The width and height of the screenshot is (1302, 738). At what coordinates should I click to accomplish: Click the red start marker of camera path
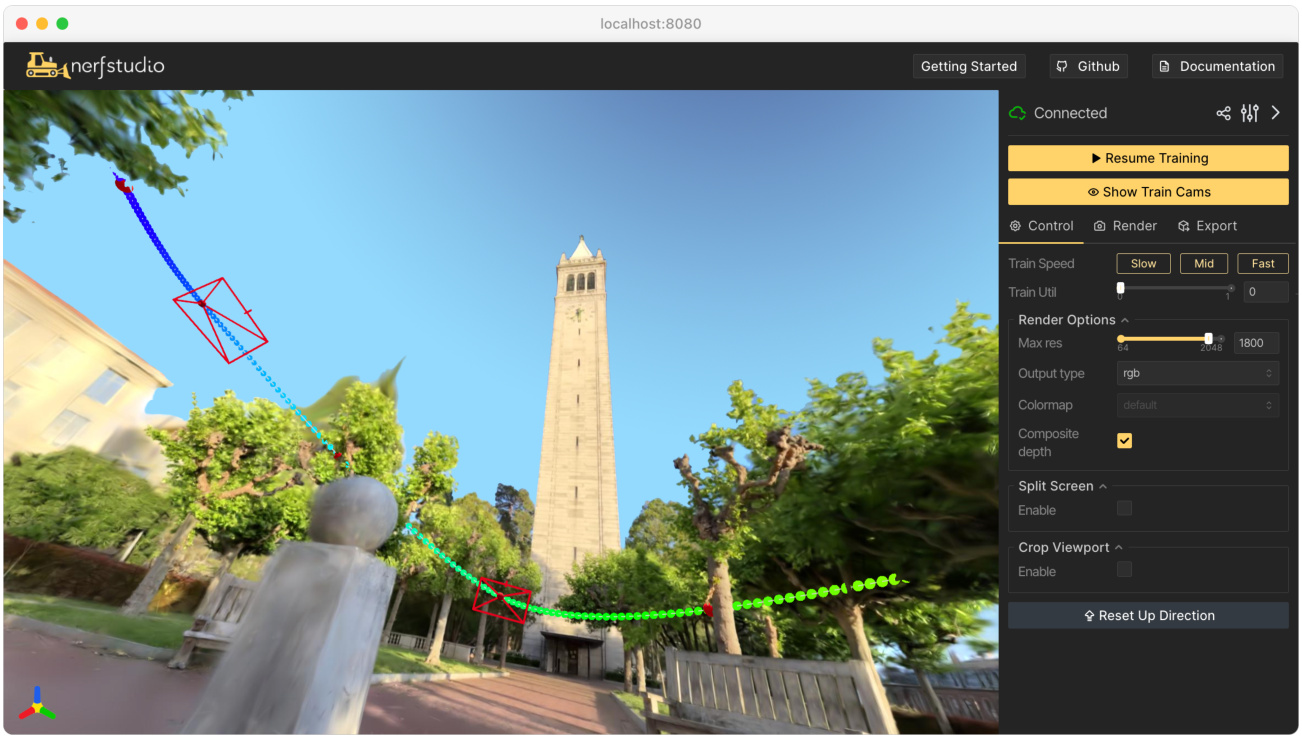122,185
